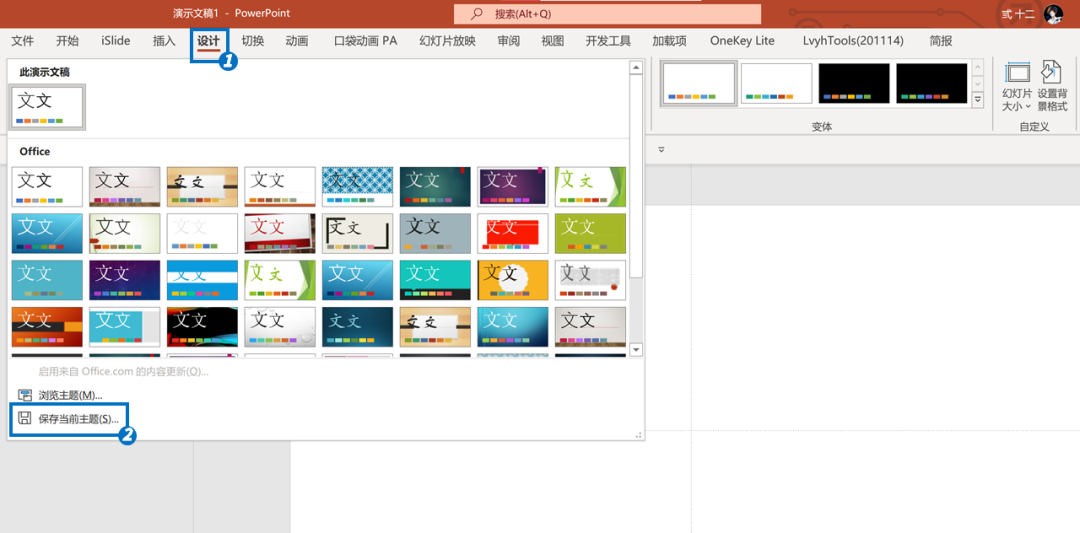Open the 开发工具 (Developer) tab
1080x533 pixels.
[x=608, y=41]
